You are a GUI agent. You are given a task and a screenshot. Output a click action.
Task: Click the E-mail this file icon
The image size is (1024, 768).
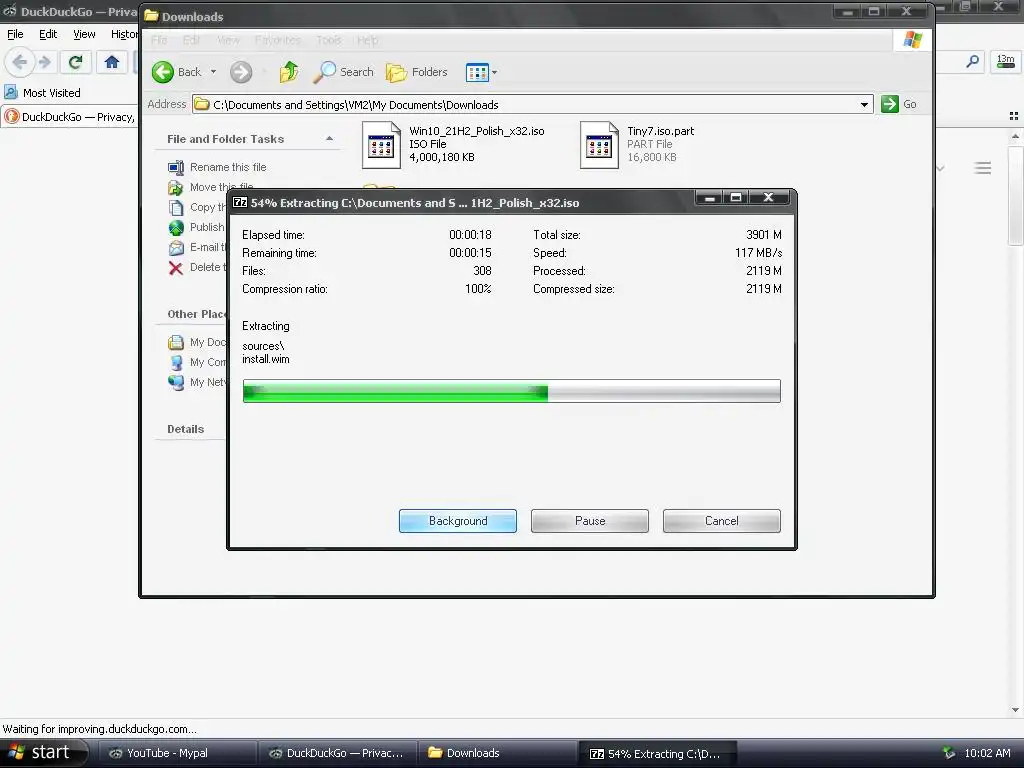176,248
